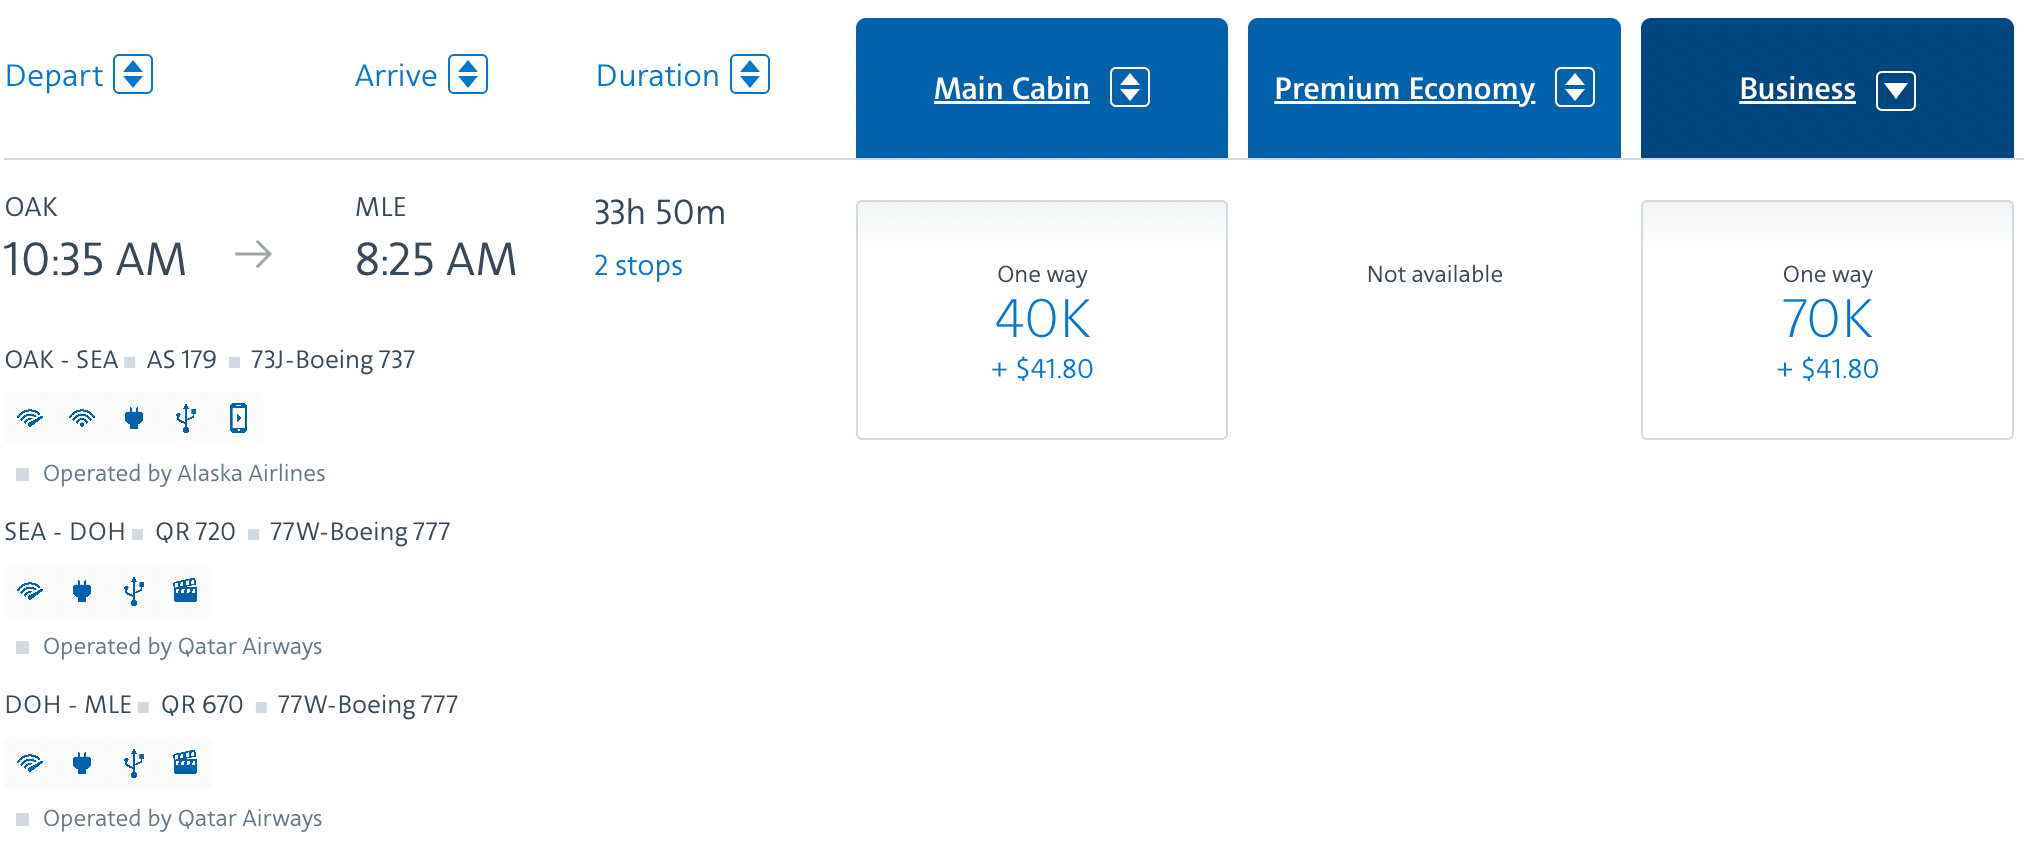Image resolution: width=2024 pixels, height=856 pixels.
Task: Select the 70K Business one-way fare
Action: pyautogui.click(x=1827, y=320)
